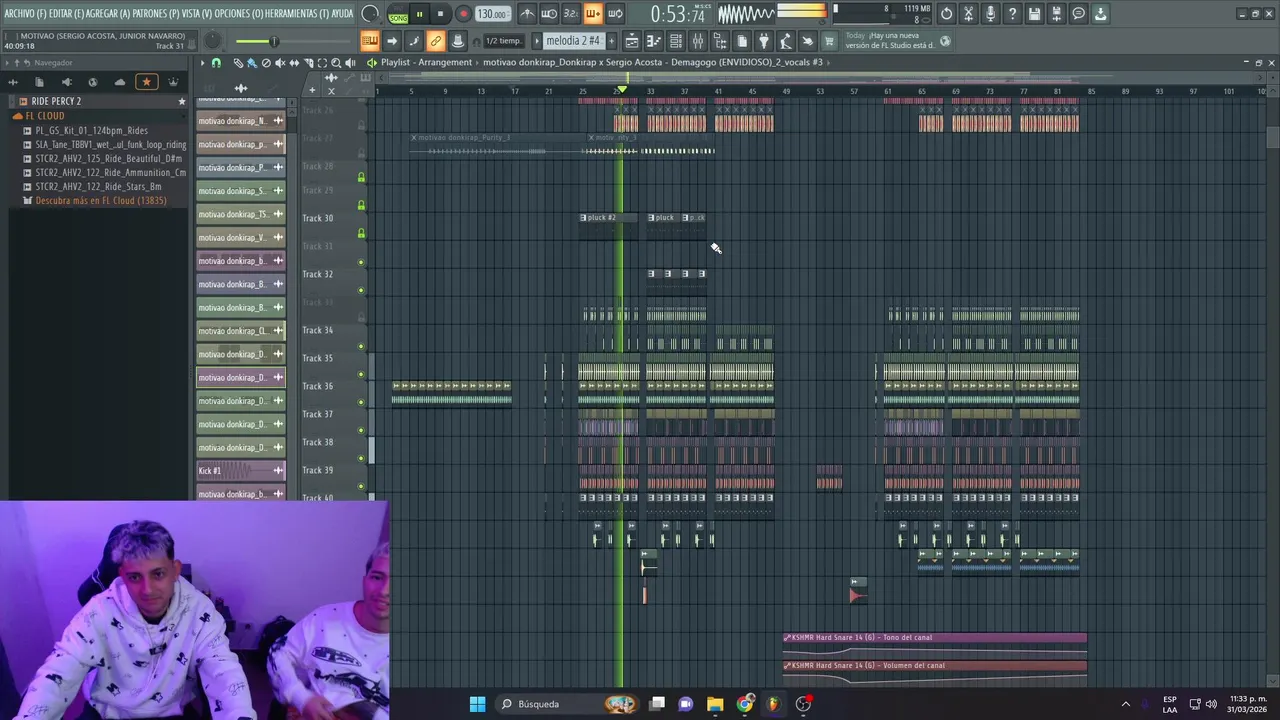
Task: Select the paint brush tool in playlist toolbar
Action: 252,63
